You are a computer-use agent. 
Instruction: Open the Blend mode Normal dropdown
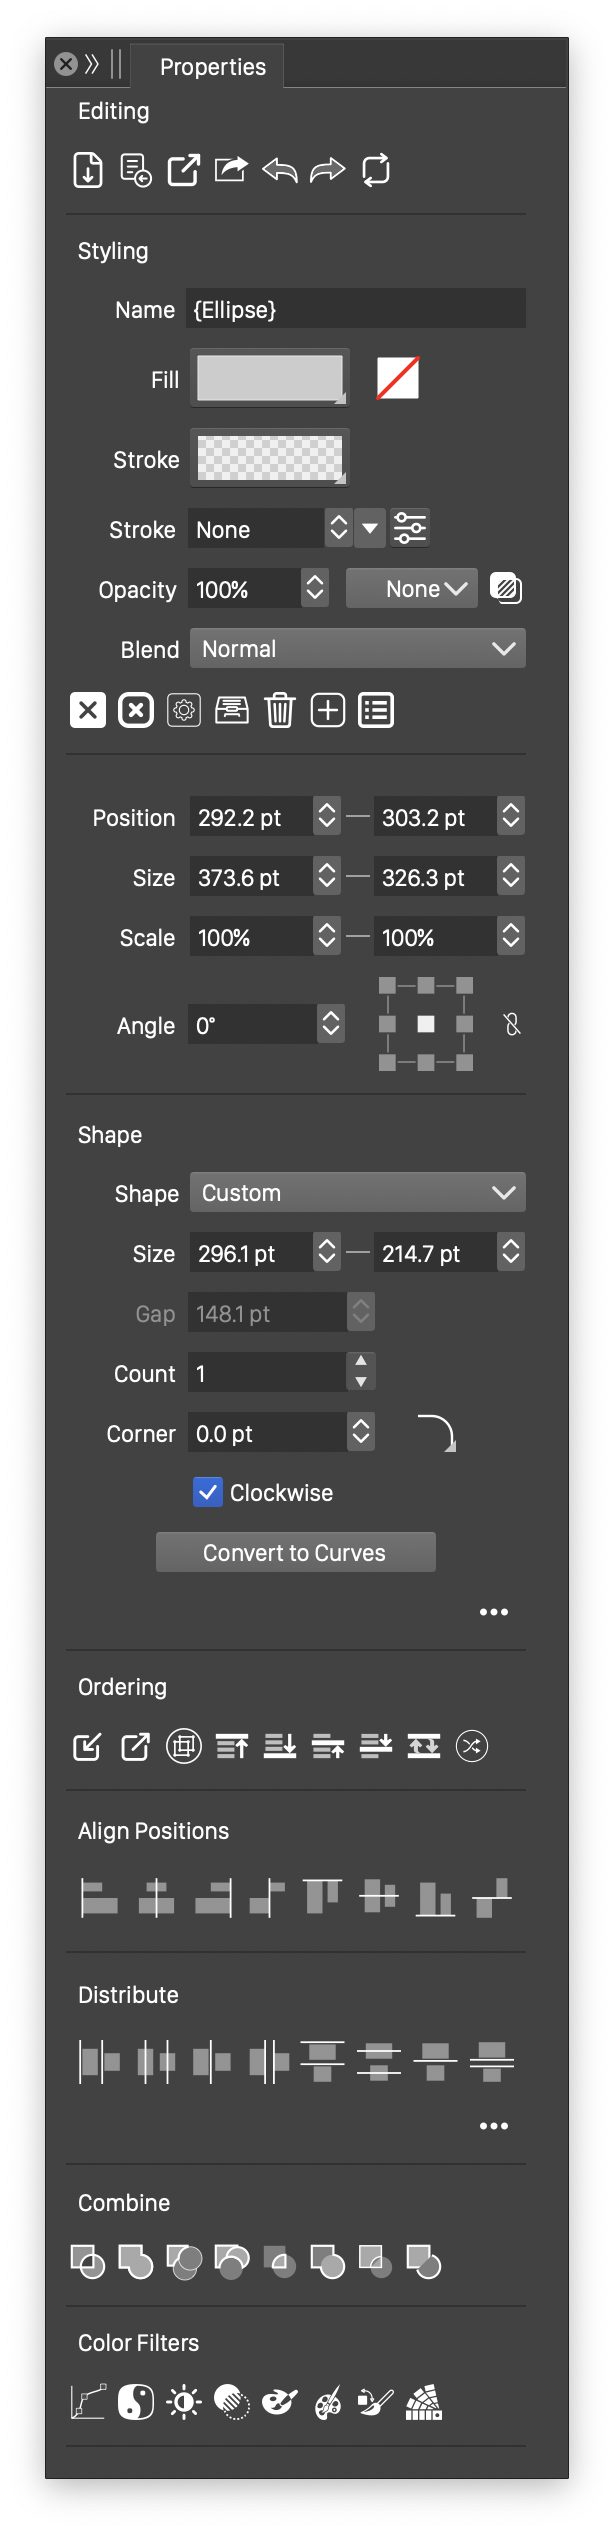[x=357, y=648]
